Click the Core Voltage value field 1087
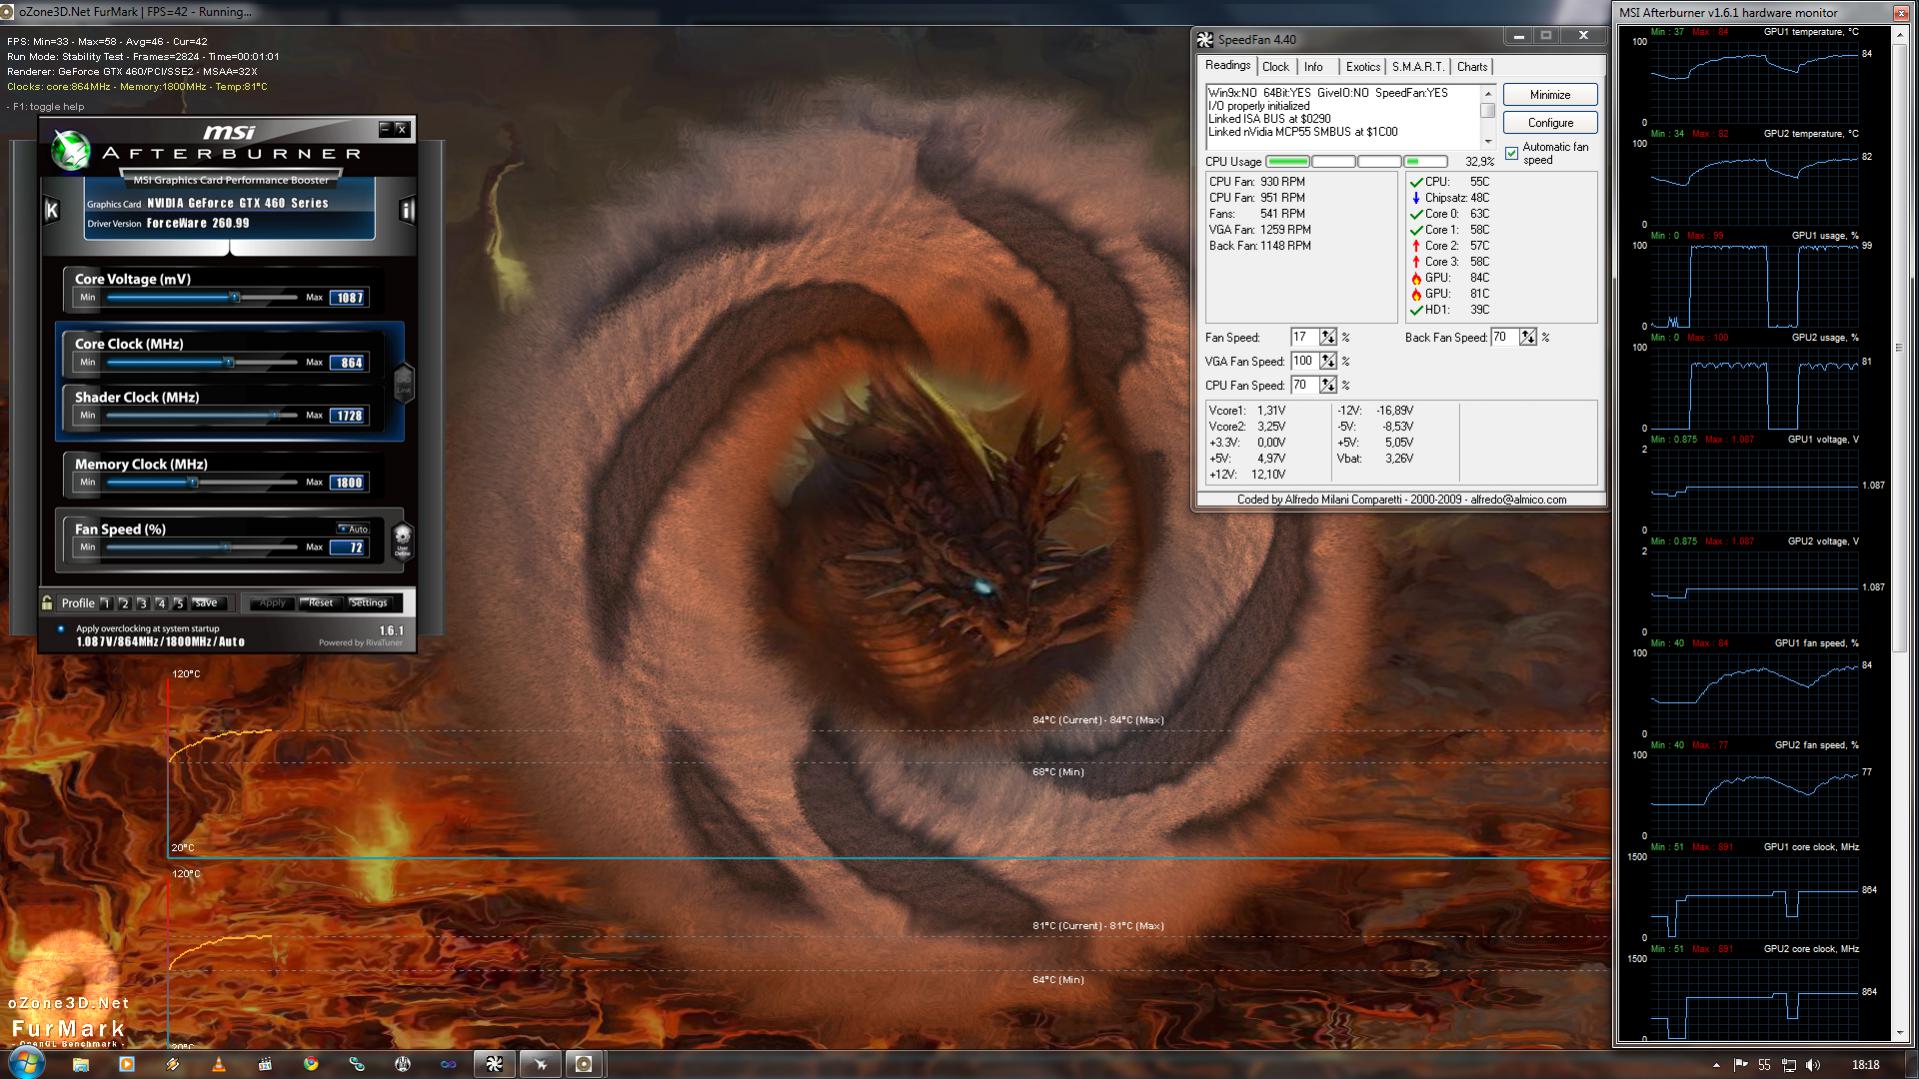Screen dimensions: 1919x1079 [349, 298]
